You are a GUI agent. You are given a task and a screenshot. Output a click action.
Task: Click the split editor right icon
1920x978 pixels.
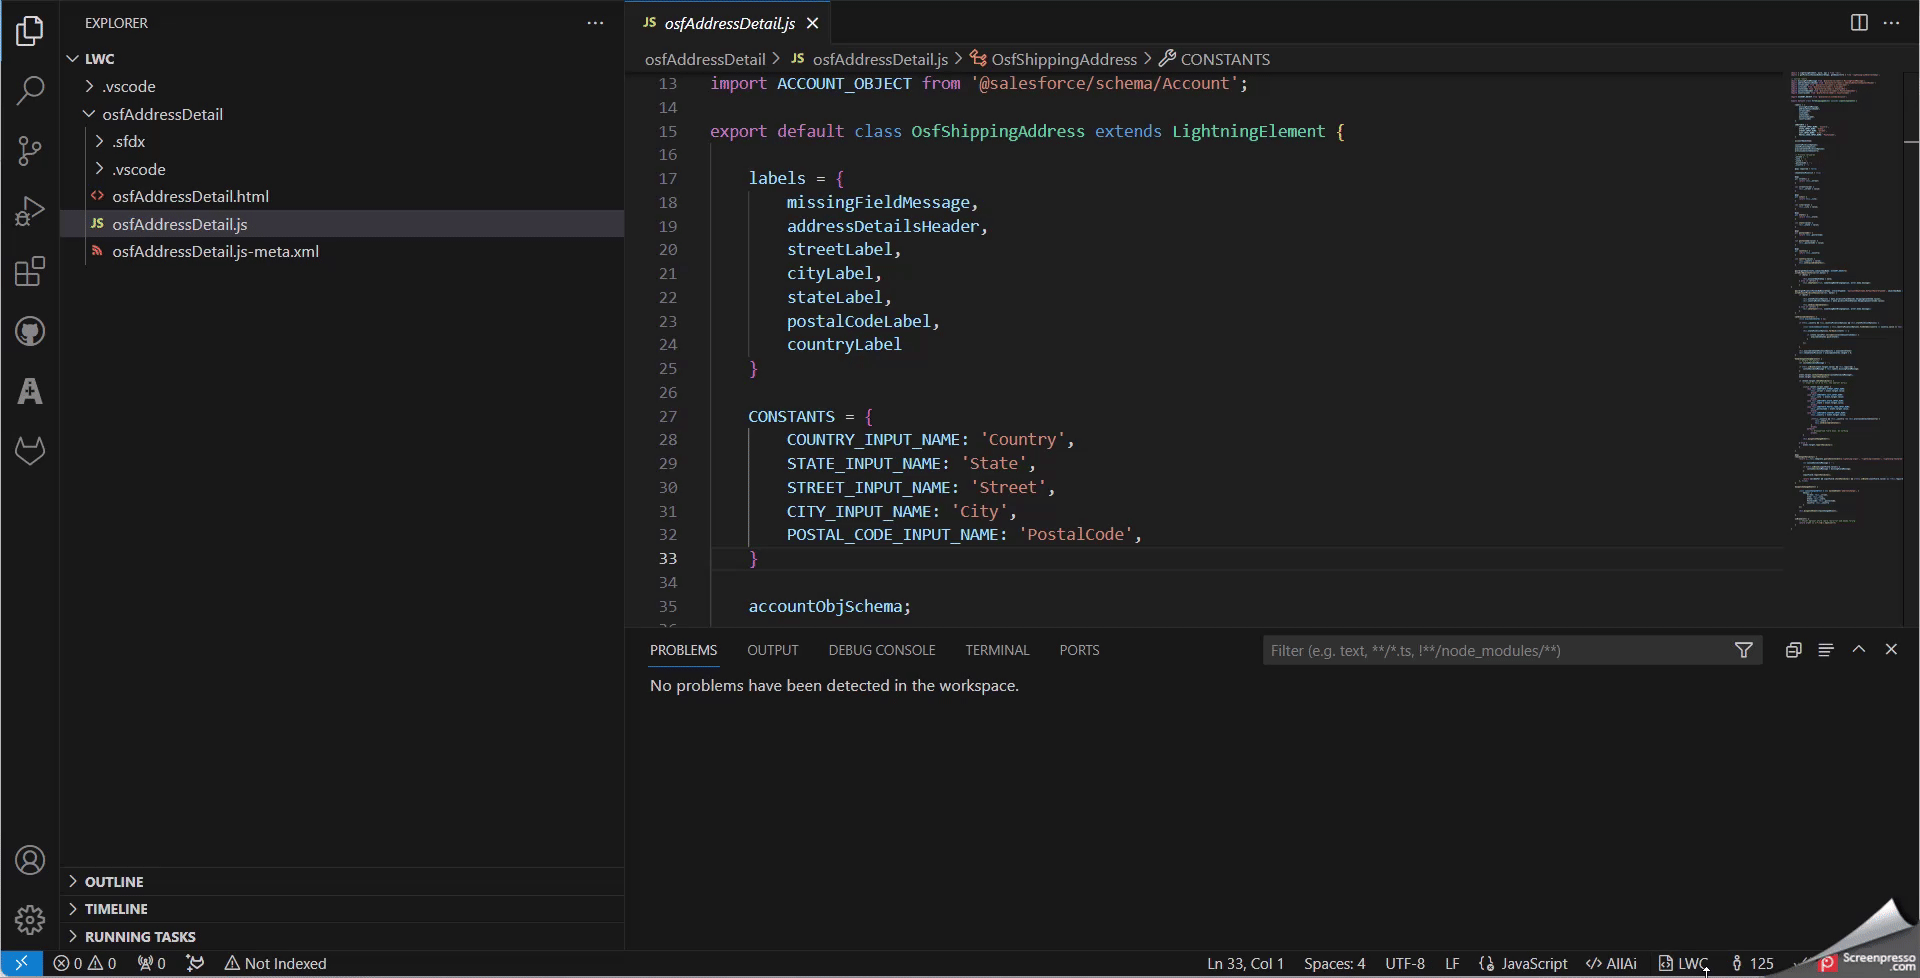[x=1859, y=23]
